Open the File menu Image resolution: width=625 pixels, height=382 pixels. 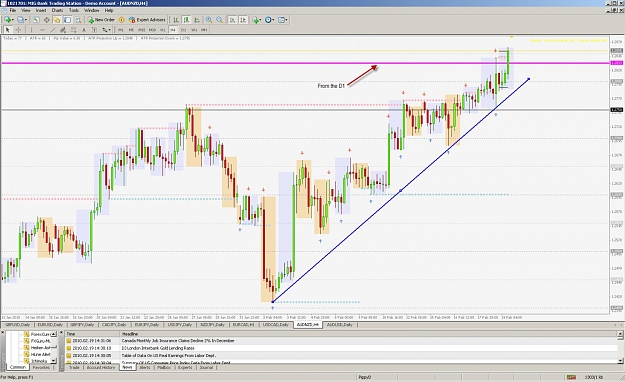pyautogui.click(x=13, y=10)
